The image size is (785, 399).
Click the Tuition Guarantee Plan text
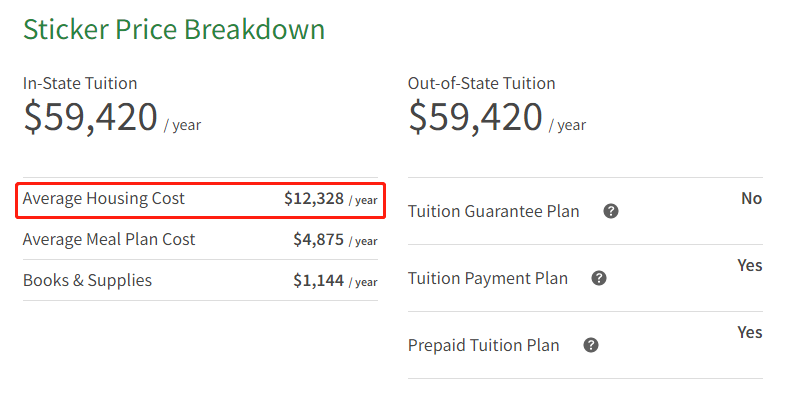494,211
